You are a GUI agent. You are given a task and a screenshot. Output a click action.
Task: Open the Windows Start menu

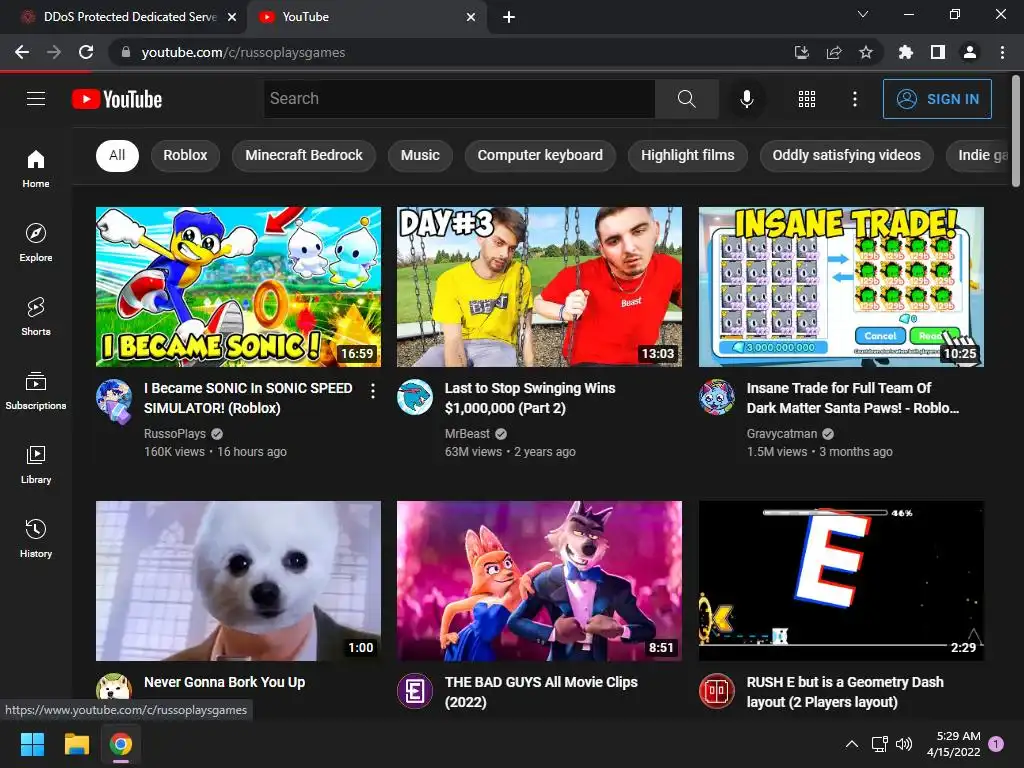pos(32,744)
